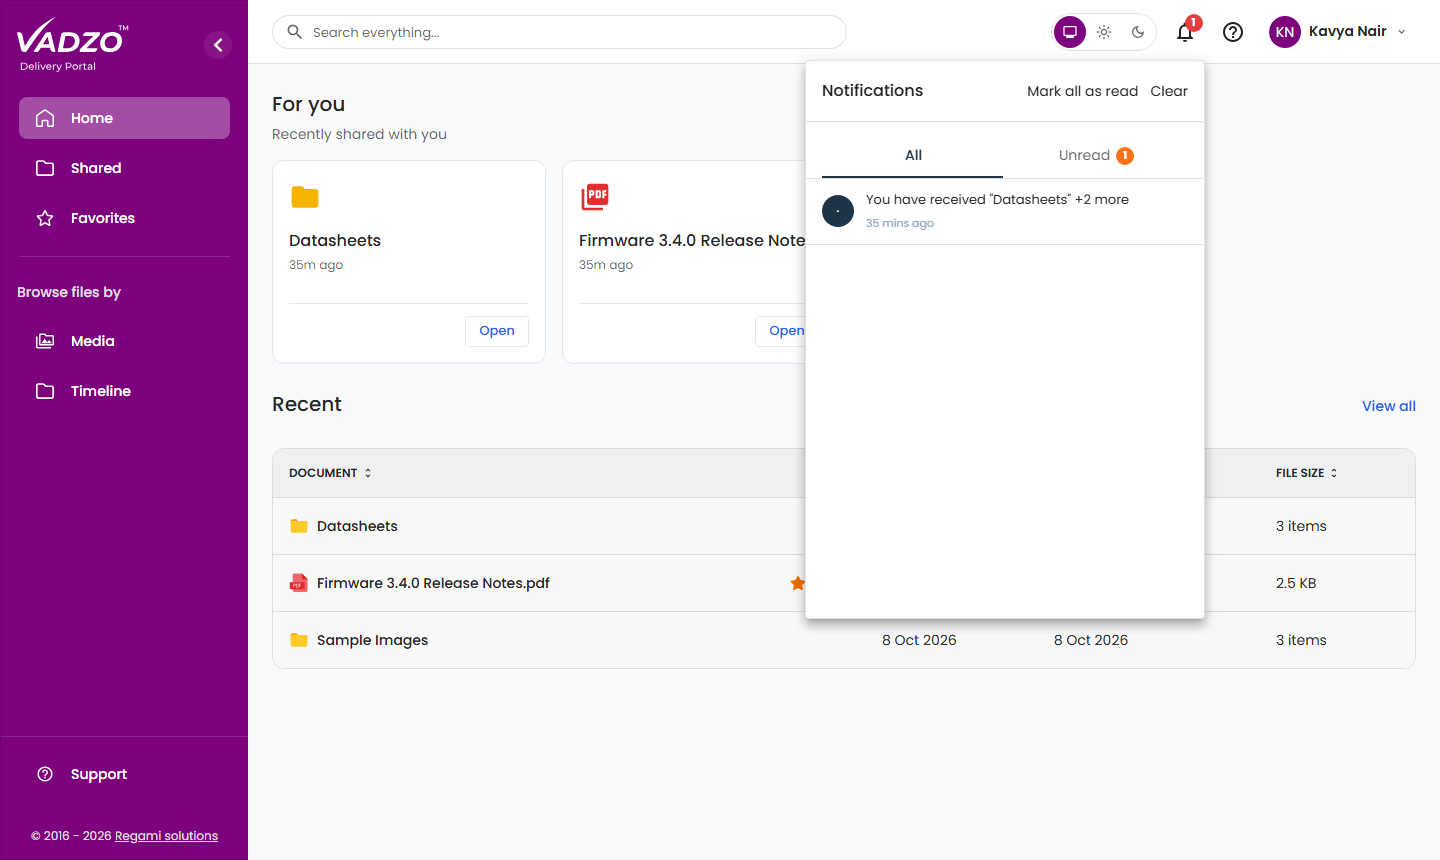
Task: Open the Sample Images folder row
Action: pos(844,640)
